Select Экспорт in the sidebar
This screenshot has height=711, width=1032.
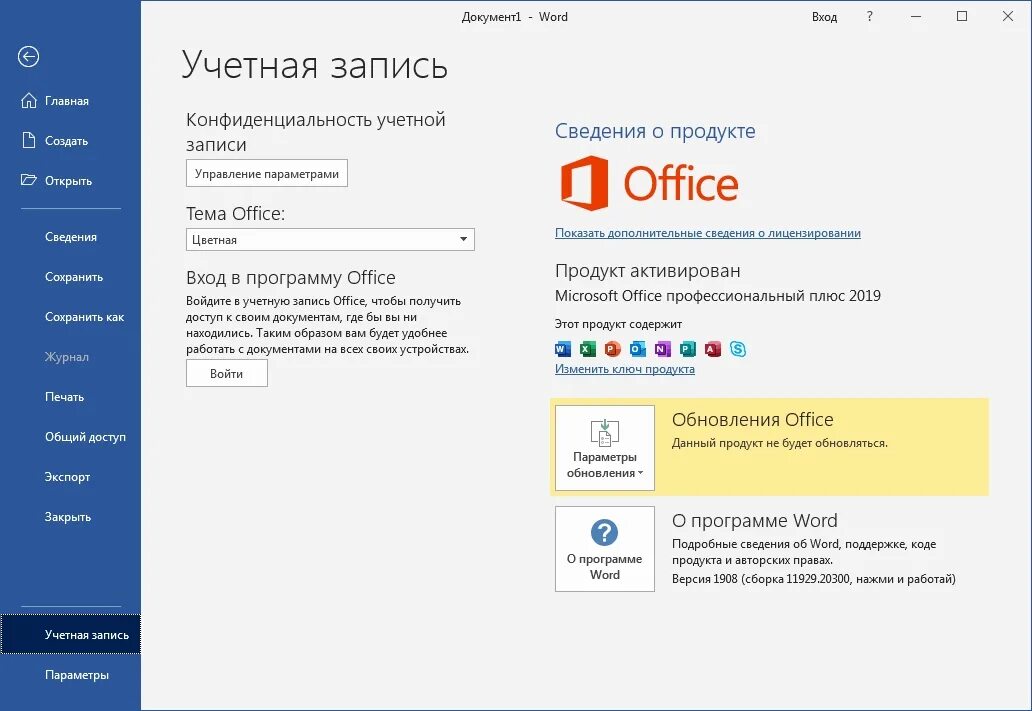coord(67,477)
